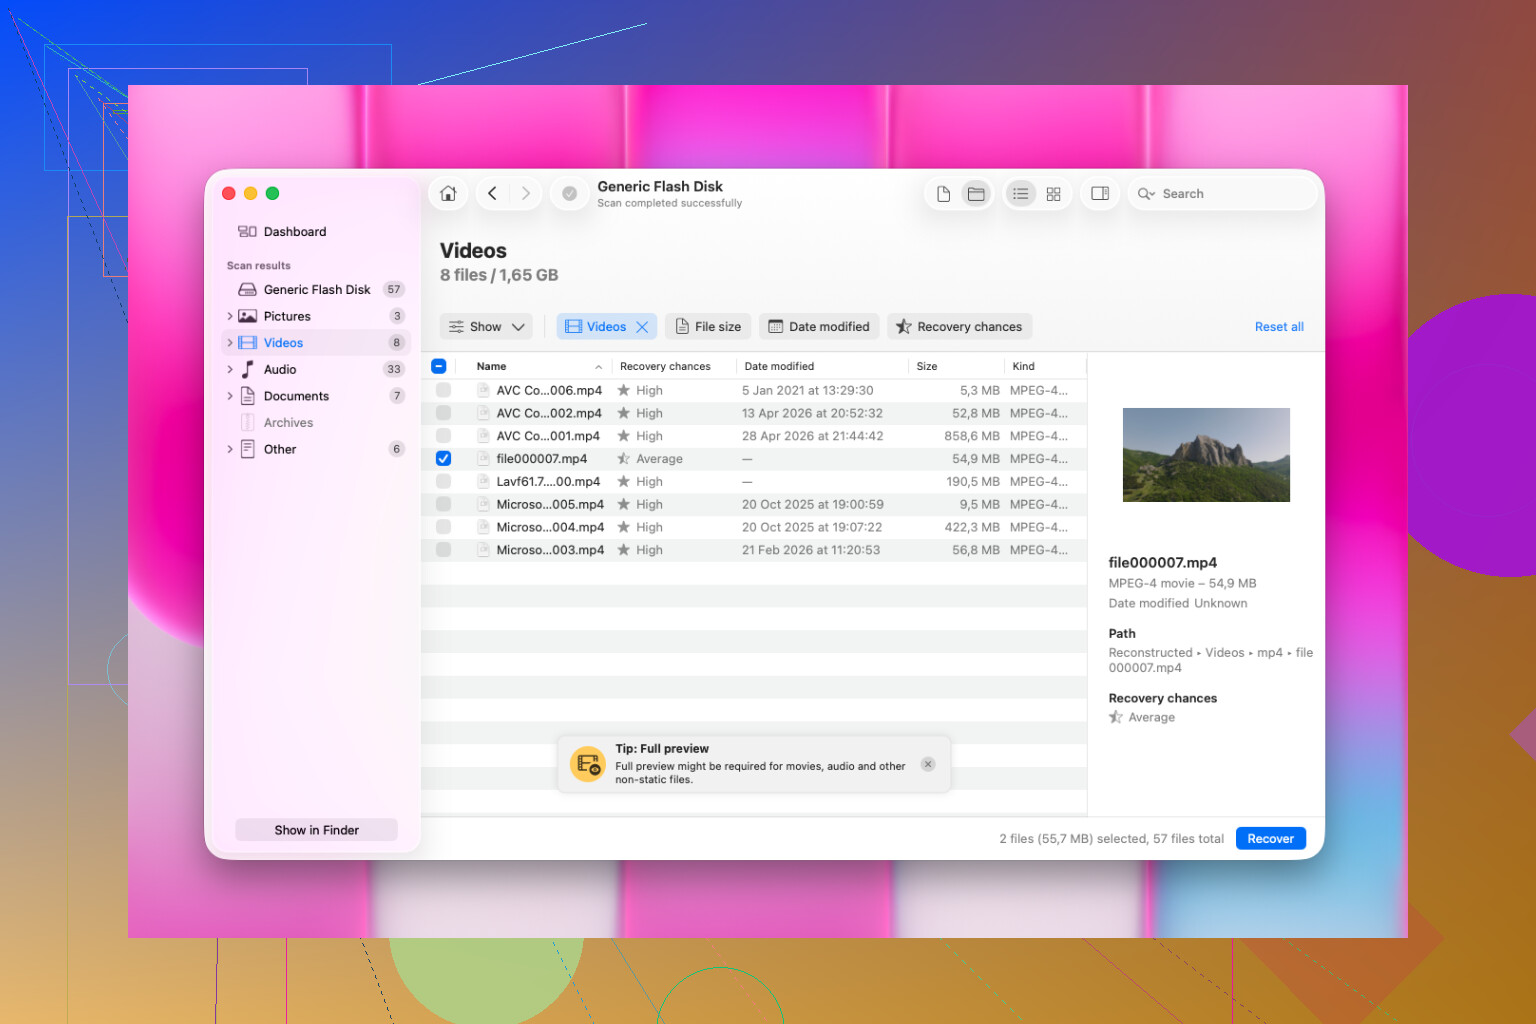Check the box for Microso...003.mp4
This screenshot has height=1024, width=1536.
point(443,550)
